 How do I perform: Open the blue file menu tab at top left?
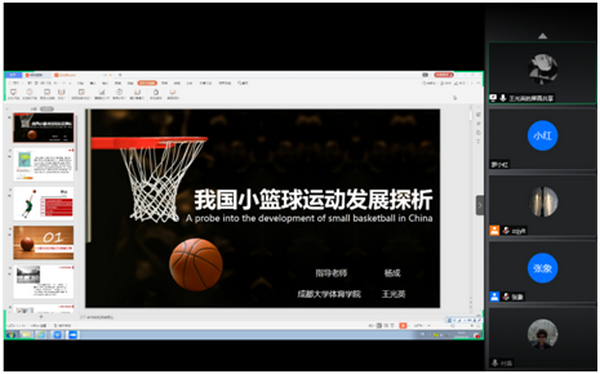(x=13, y=75)
